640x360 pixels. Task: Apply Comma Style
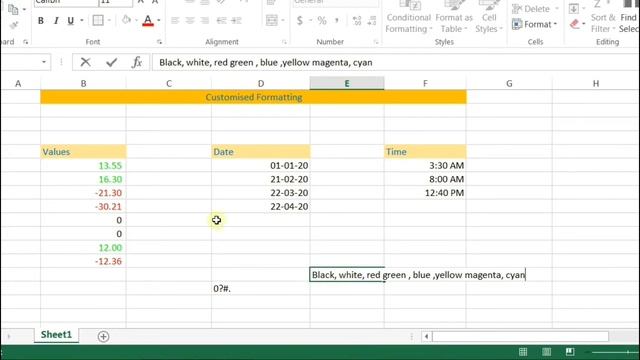pyautogui.click(x=337, y=20)
